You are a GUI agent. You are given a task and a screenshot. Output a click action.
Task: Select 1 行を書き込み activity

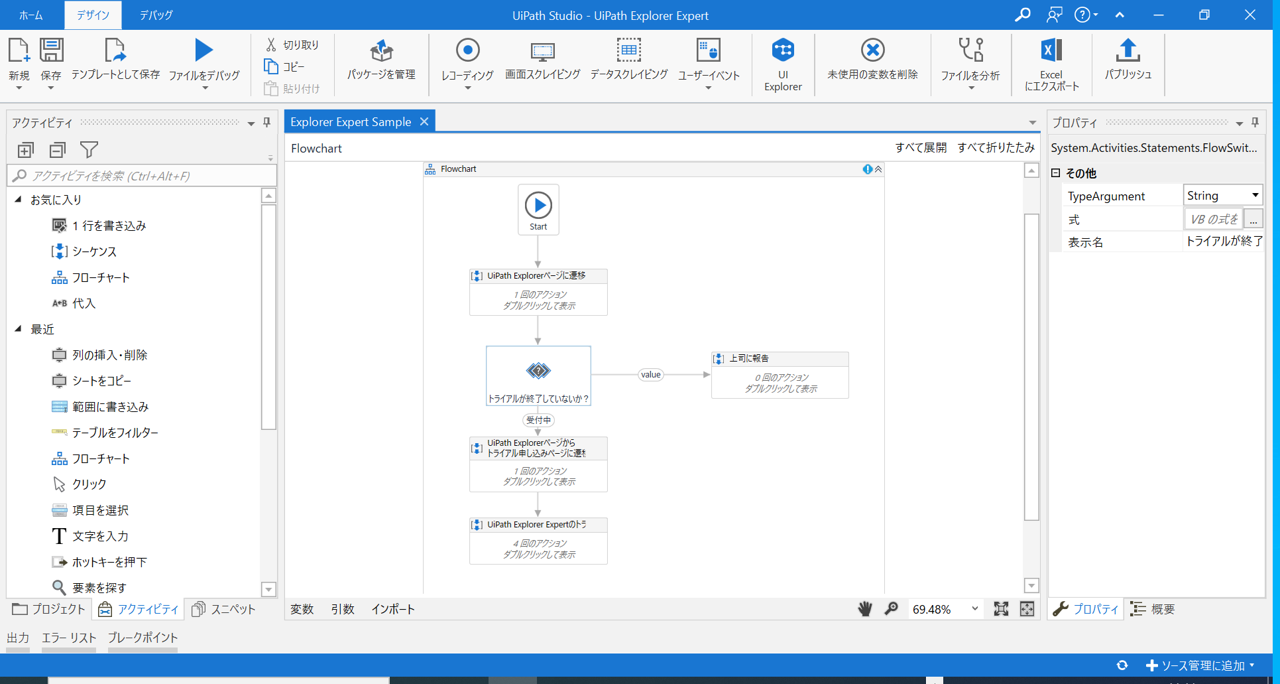pos(98,226)
